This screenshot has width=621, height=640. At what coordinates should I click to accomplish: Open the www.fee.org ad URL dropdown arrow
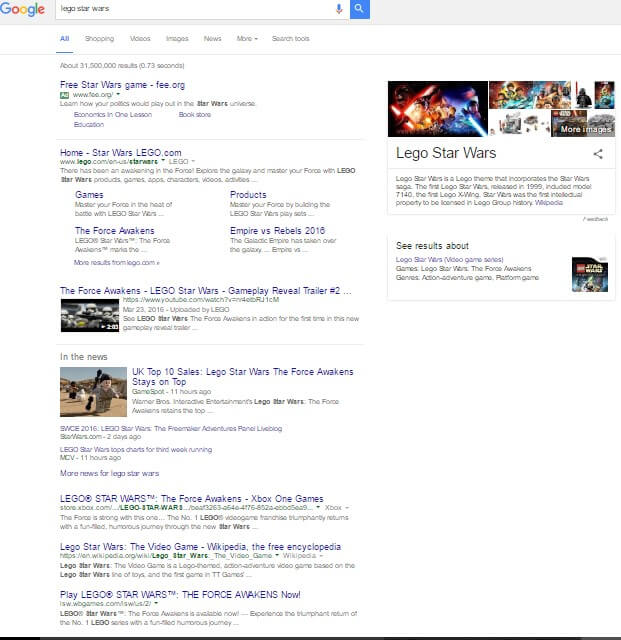click(x=118, y=94)
